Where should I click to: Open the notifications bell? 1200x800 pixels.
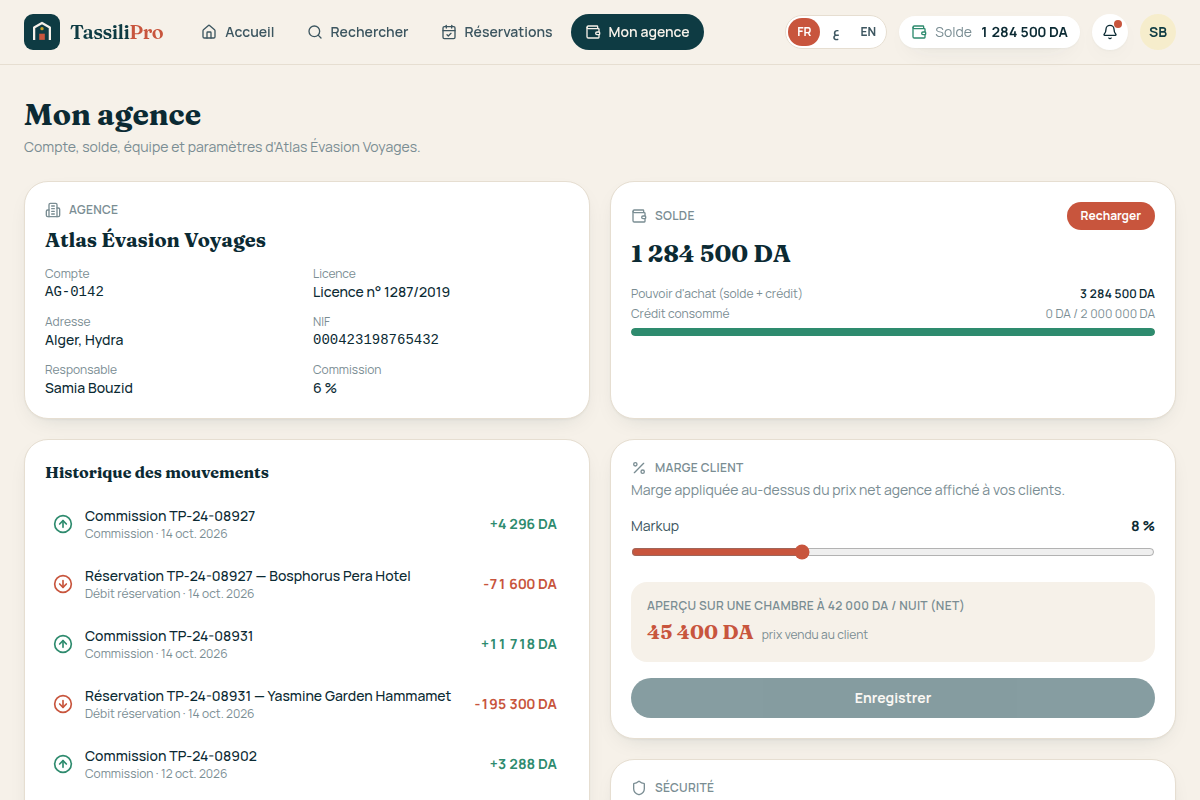pos(1110,32)
